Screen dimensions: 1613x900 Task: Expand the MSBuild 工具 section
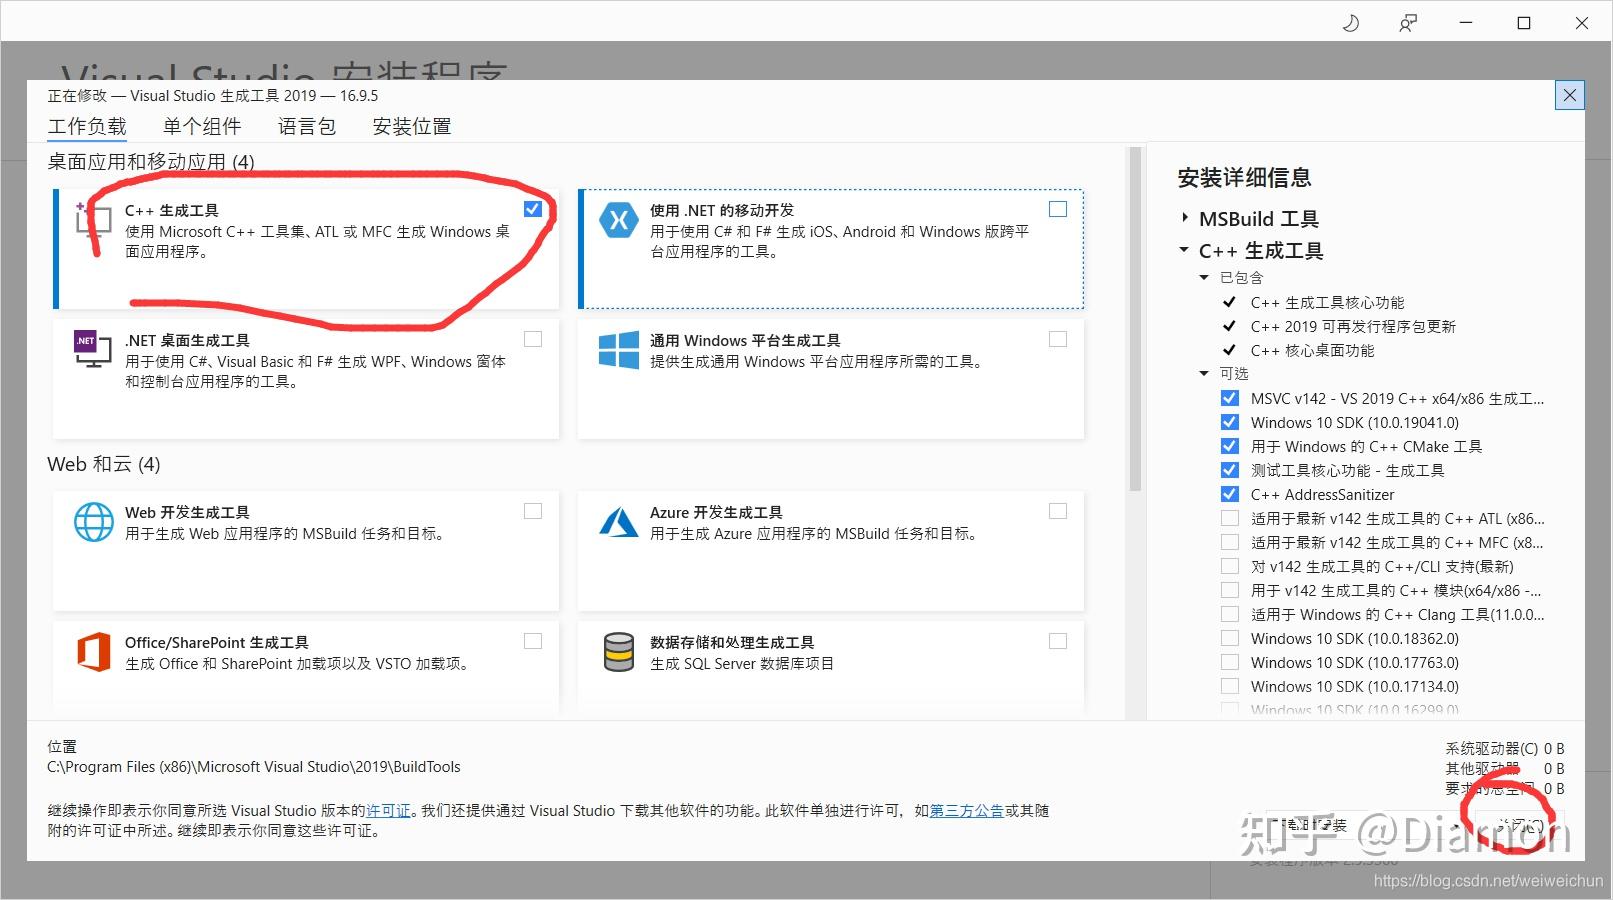1185,218
